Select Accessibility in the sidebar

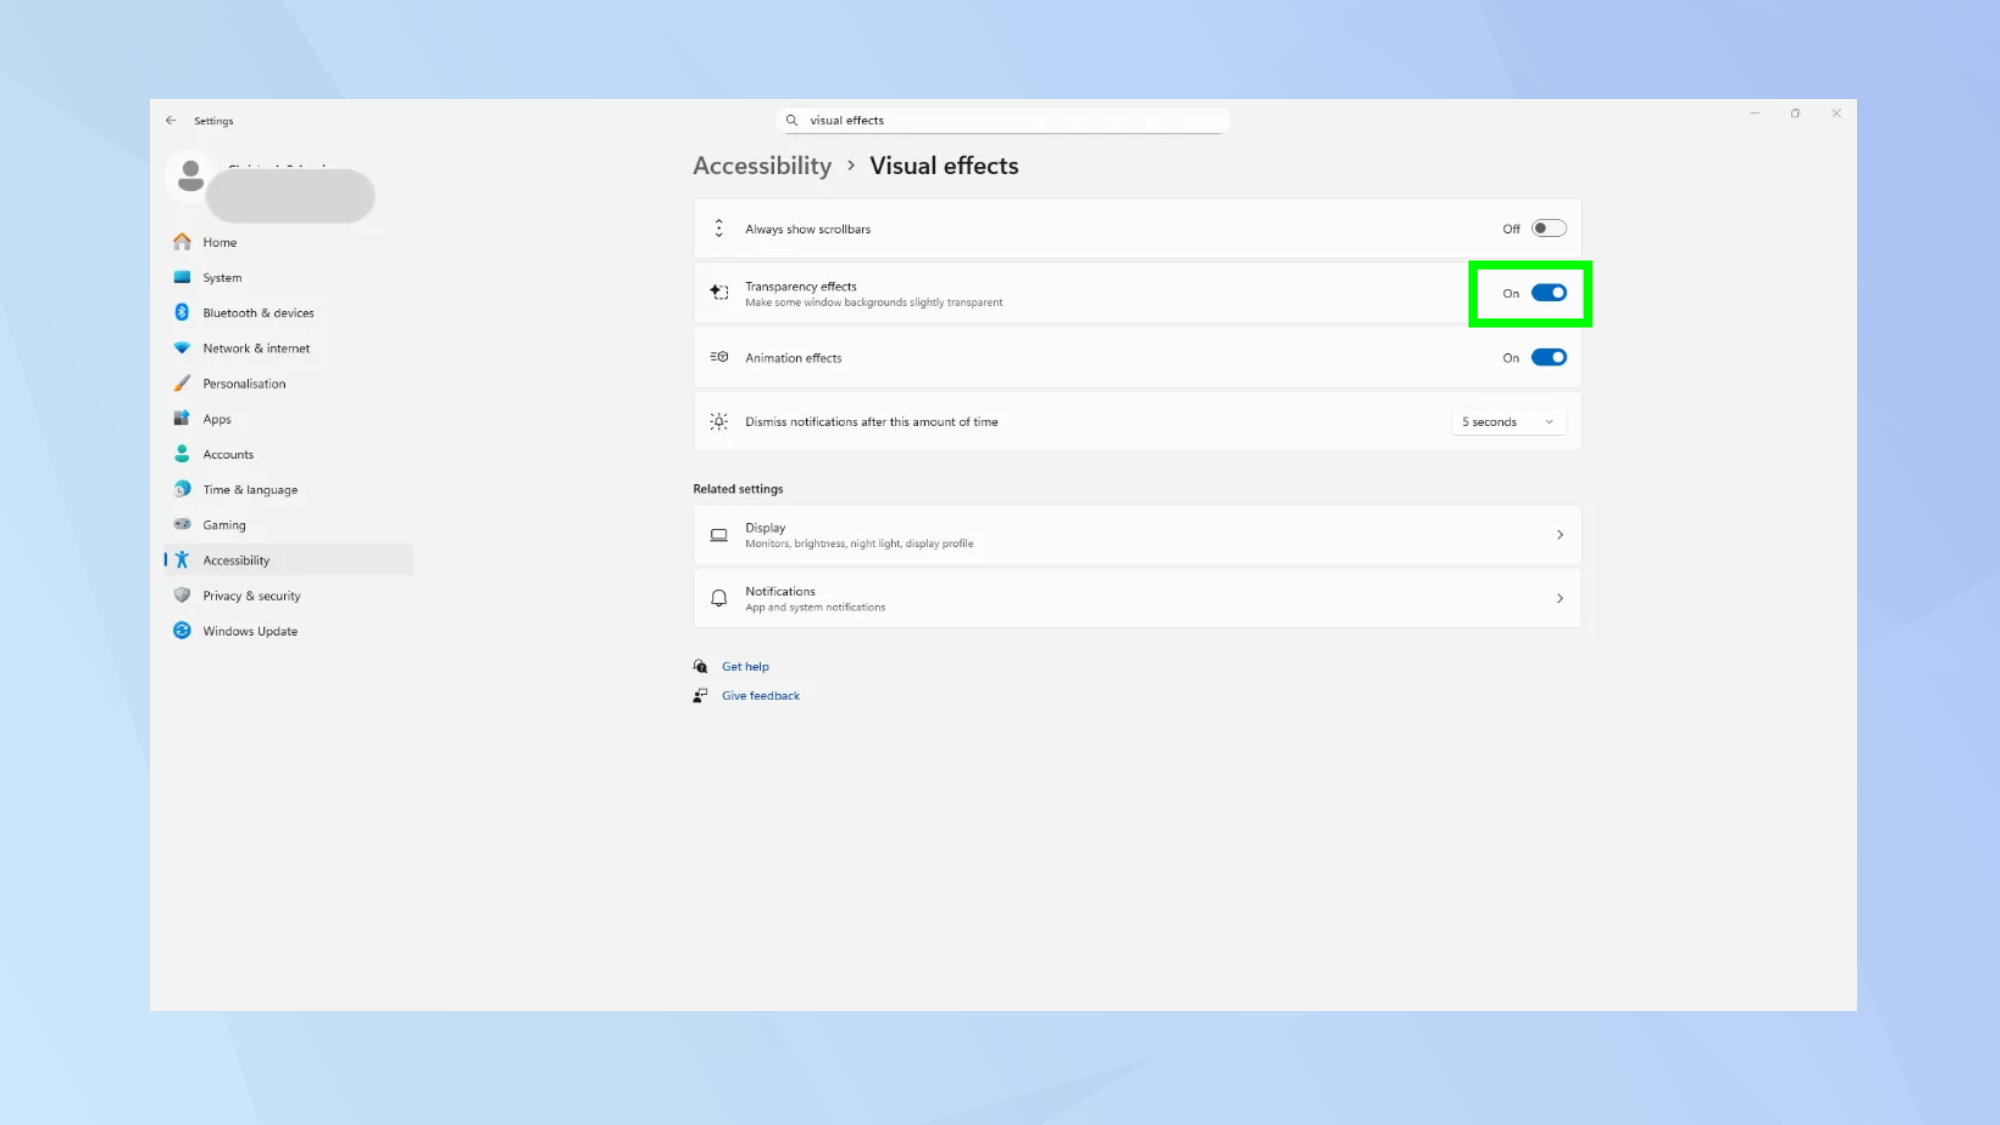pyautogui.click(x=236, y=560)
